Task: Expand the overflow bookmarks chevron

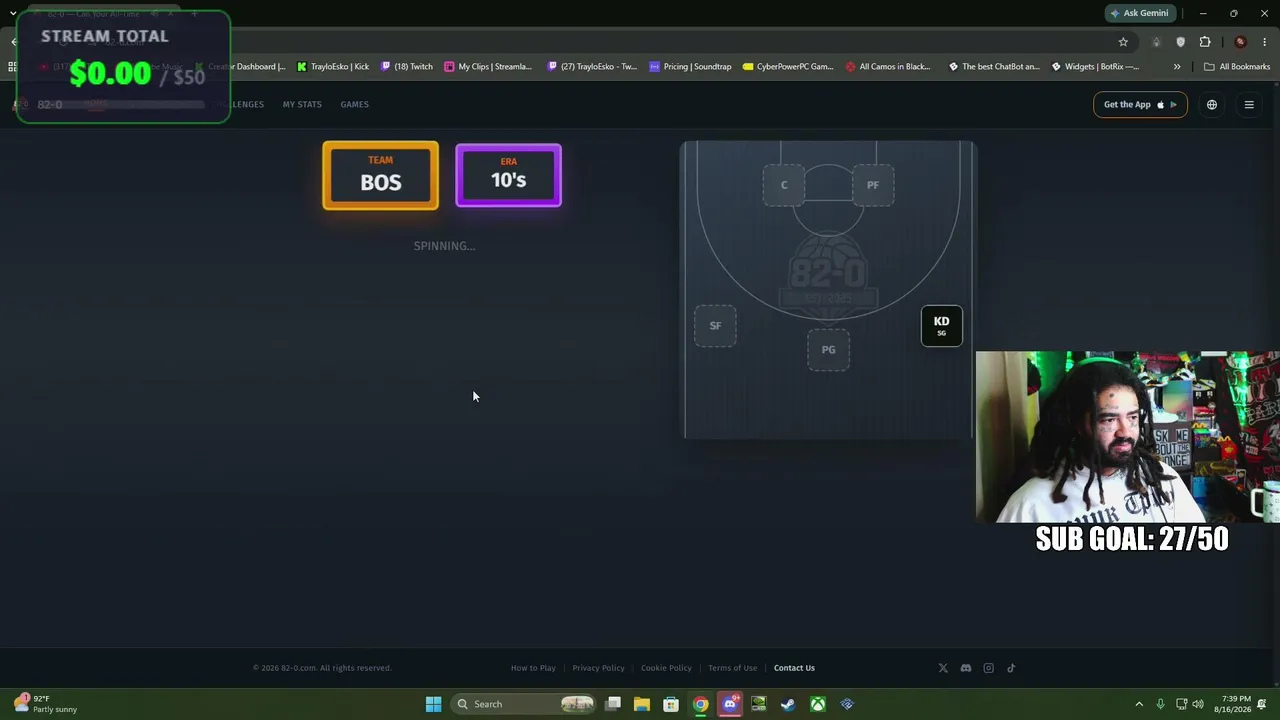Action: 1177,67
